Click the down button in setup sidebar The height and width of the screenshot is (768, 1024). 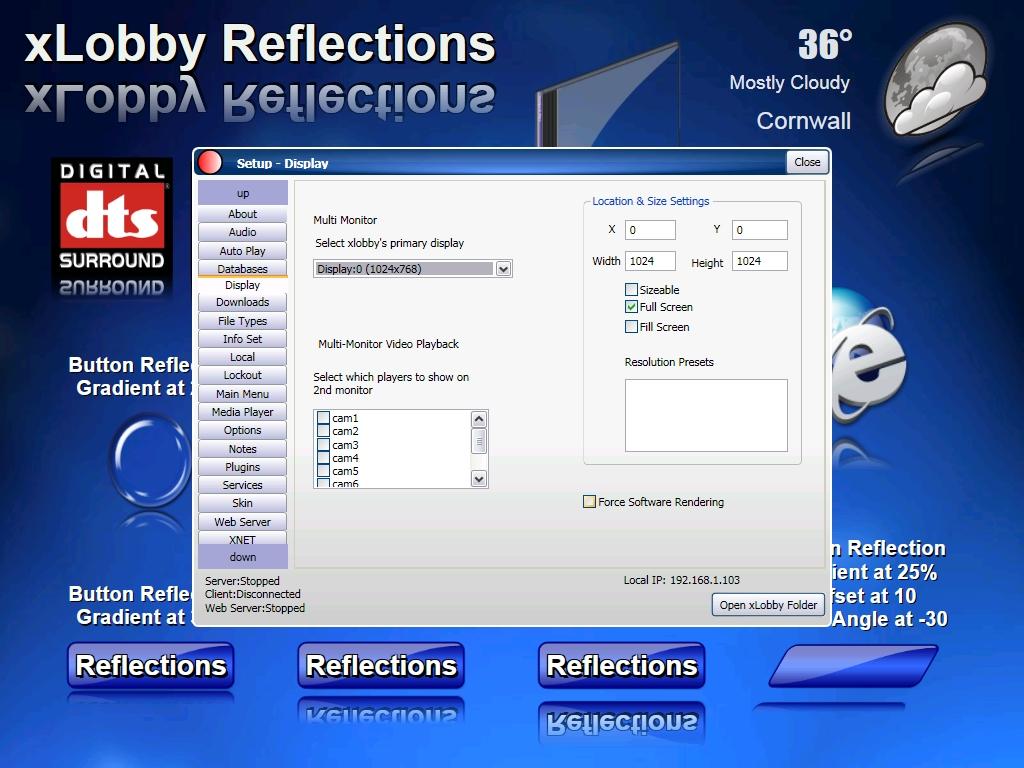[x=242, y=557]
